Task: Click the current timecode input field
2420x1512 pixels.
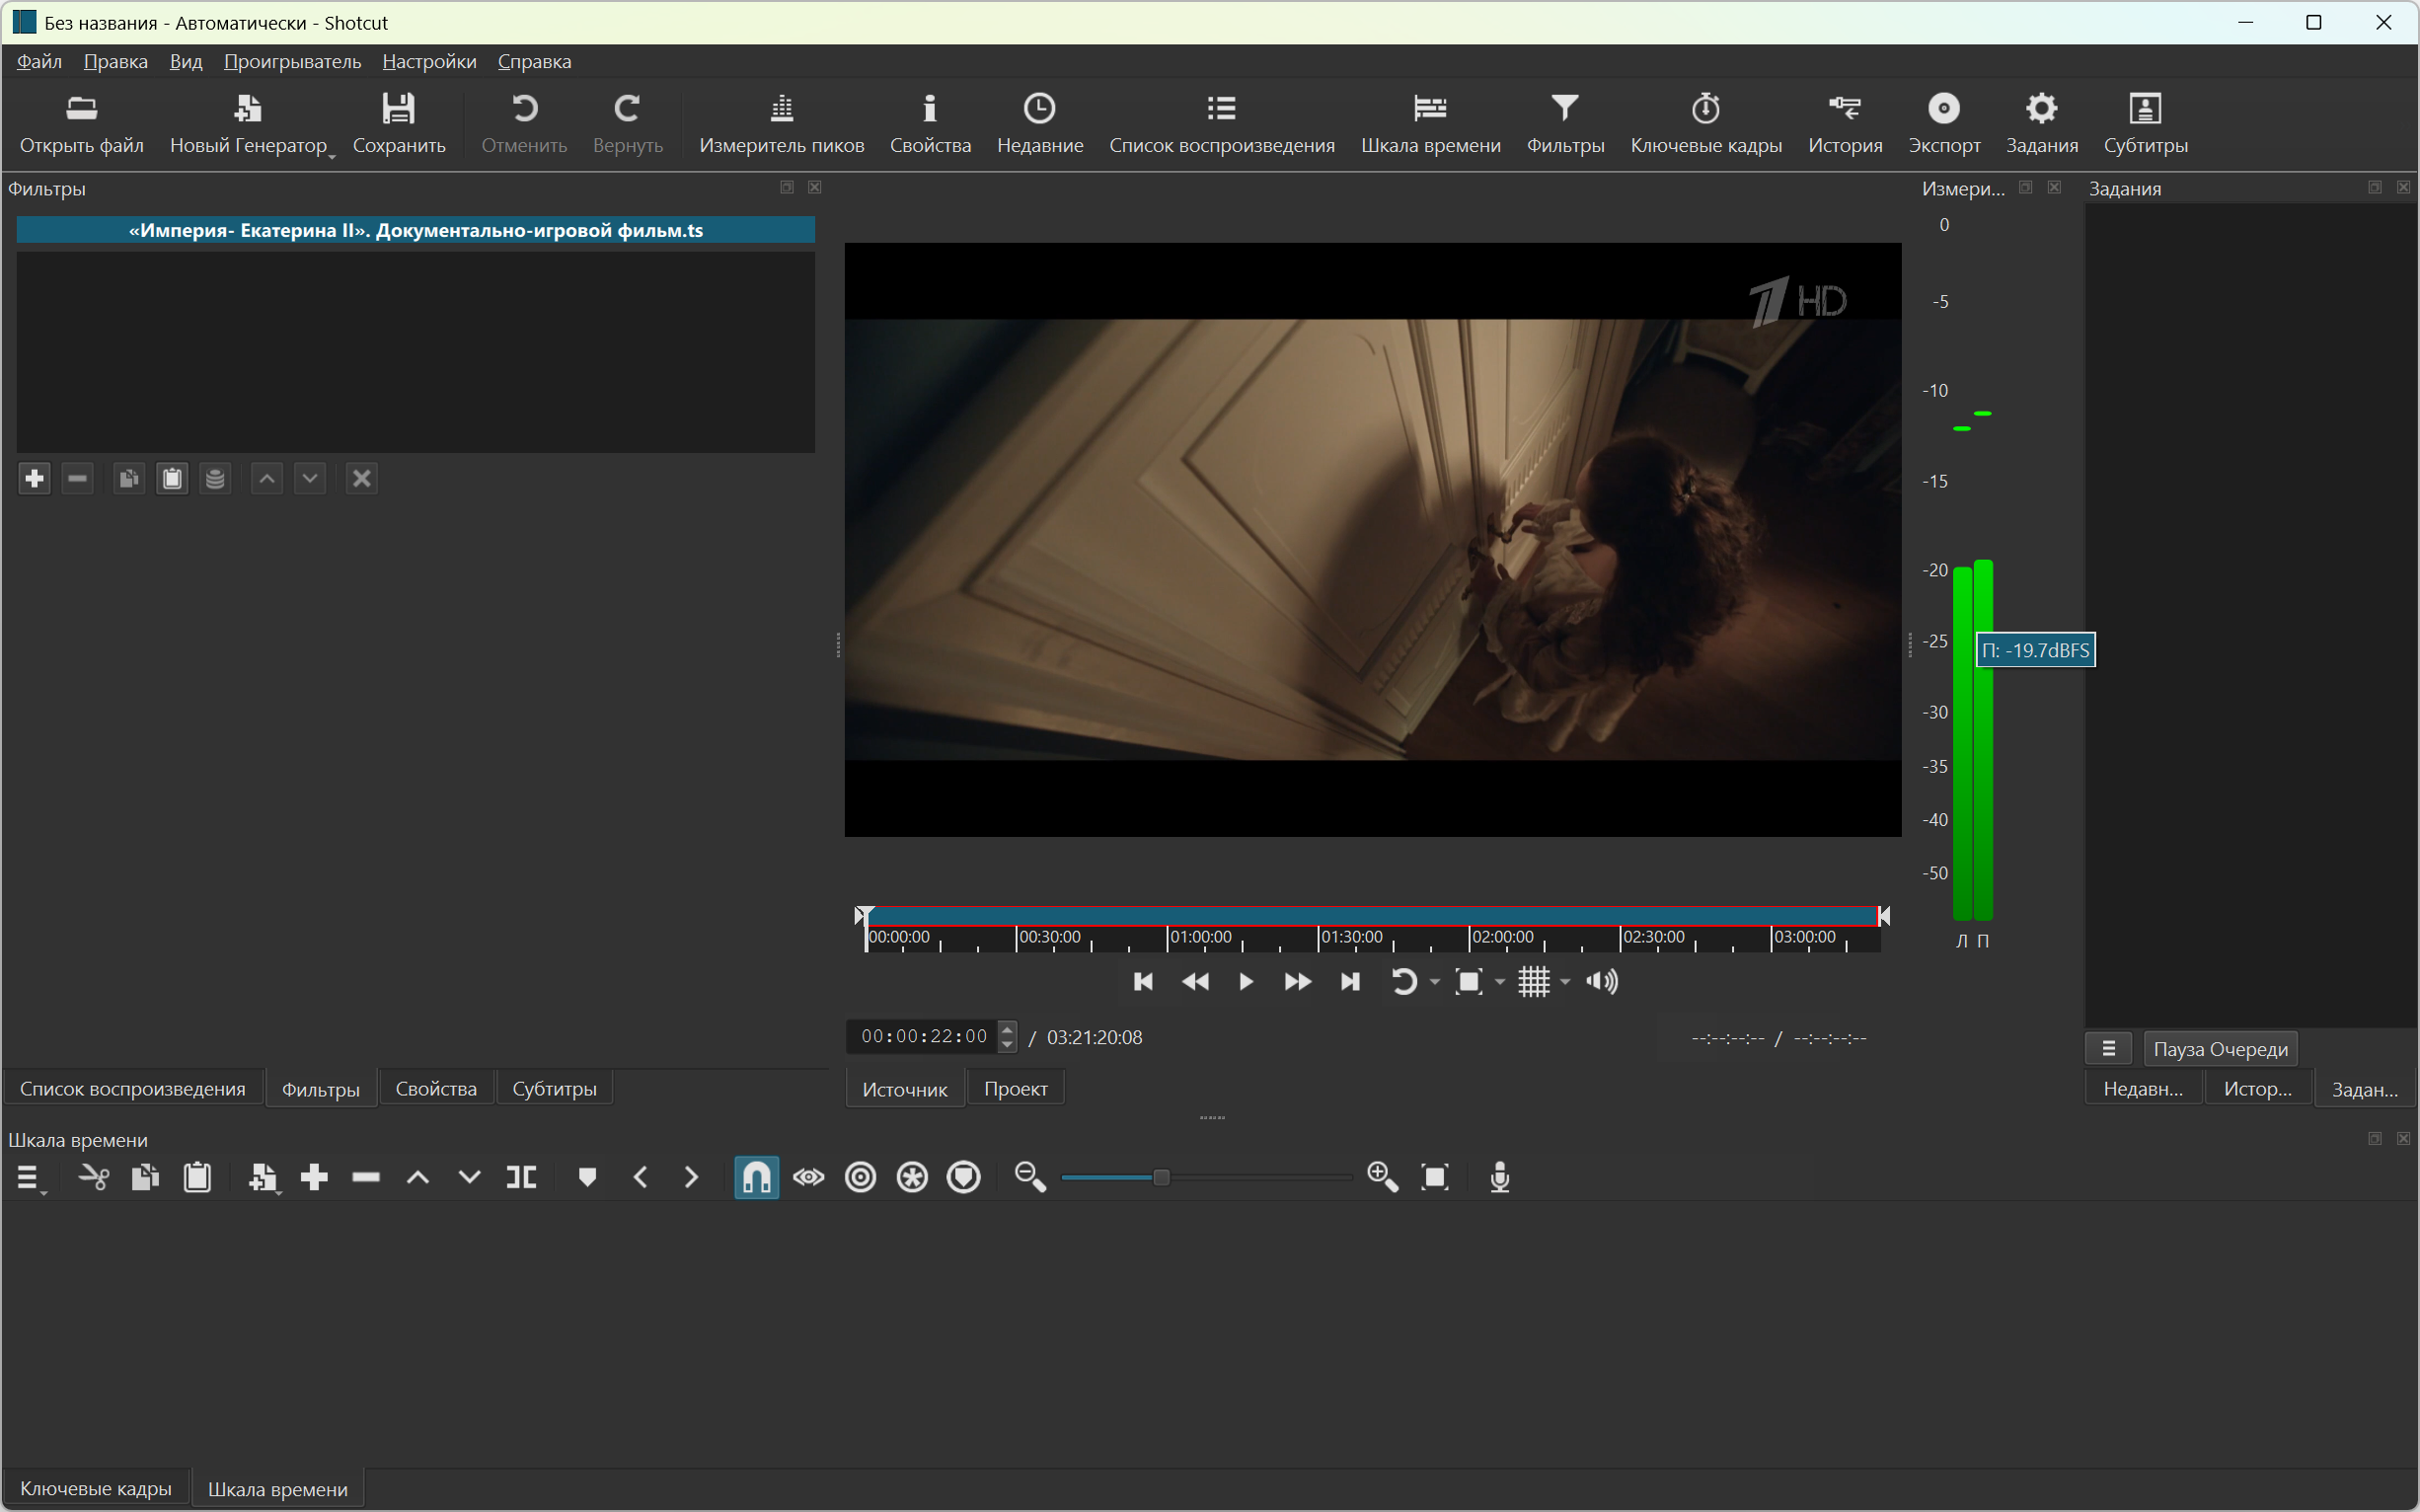Action: pyautogui.click(x=923, y=1037)
